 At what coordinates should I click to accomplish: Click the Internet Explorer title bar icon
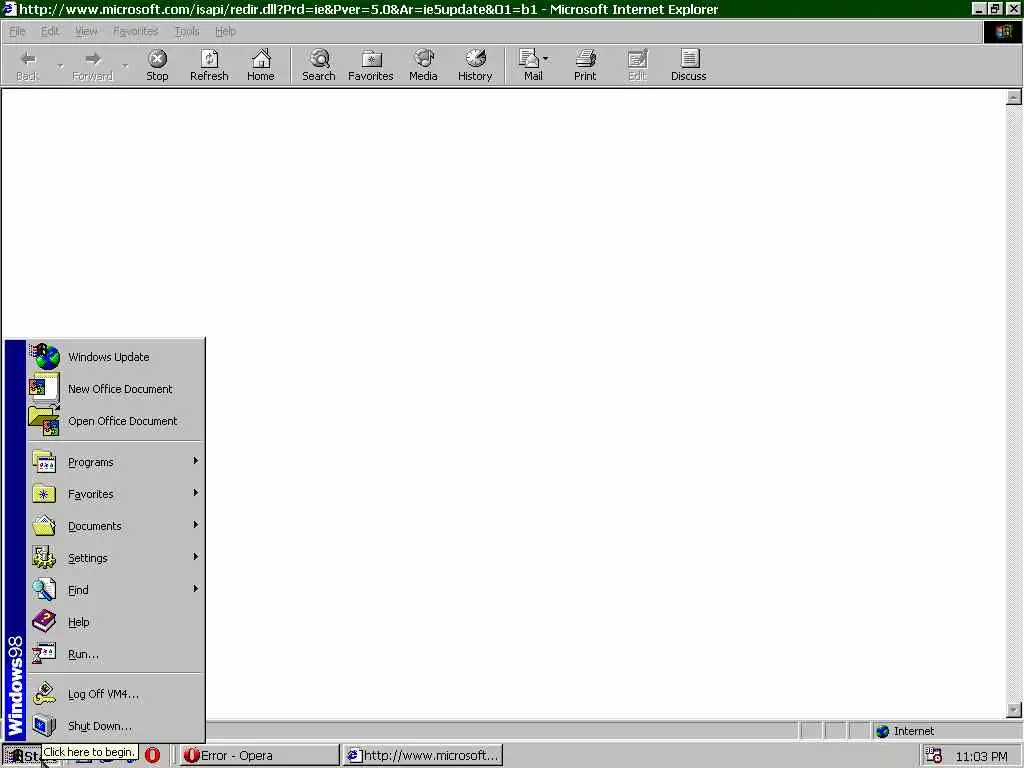point(9,9)
